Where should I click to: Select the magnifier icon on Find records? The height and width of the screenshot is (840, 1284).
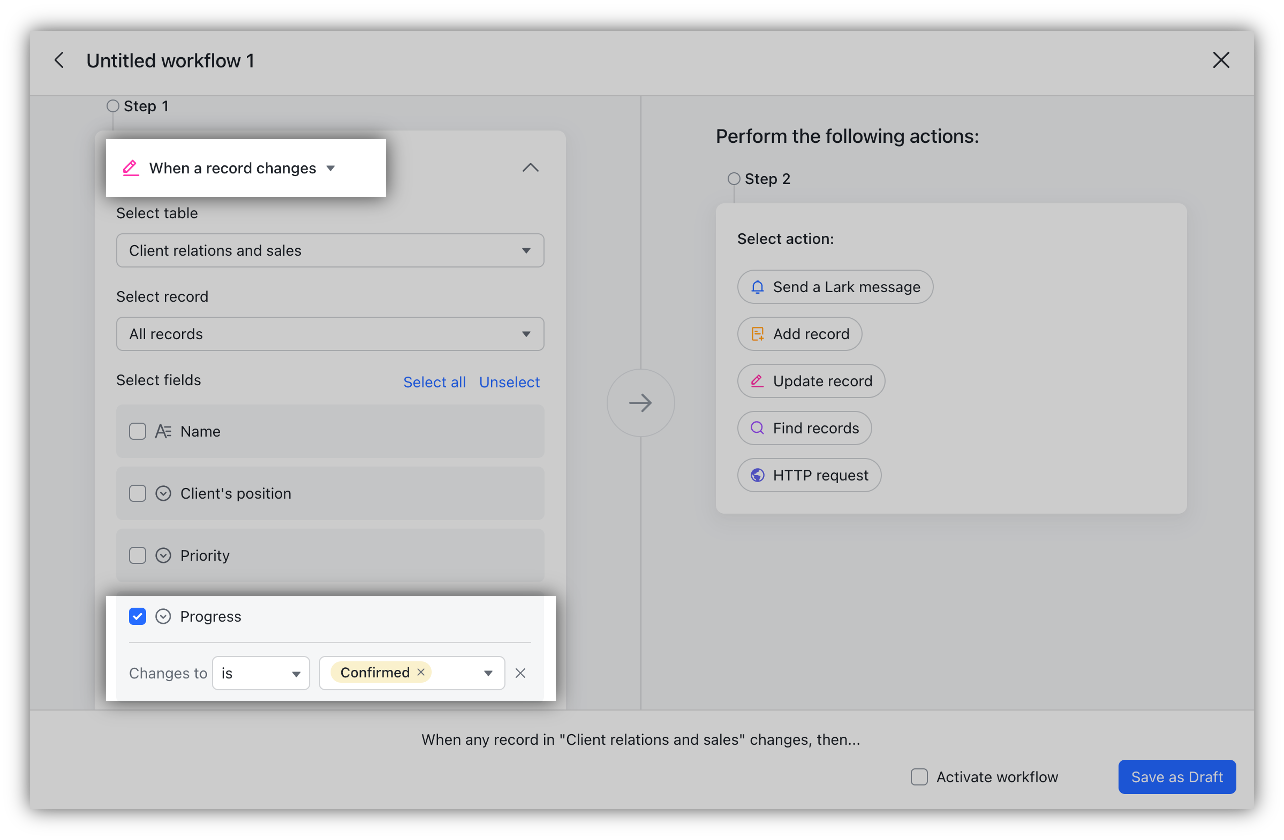tap(757, 428)
